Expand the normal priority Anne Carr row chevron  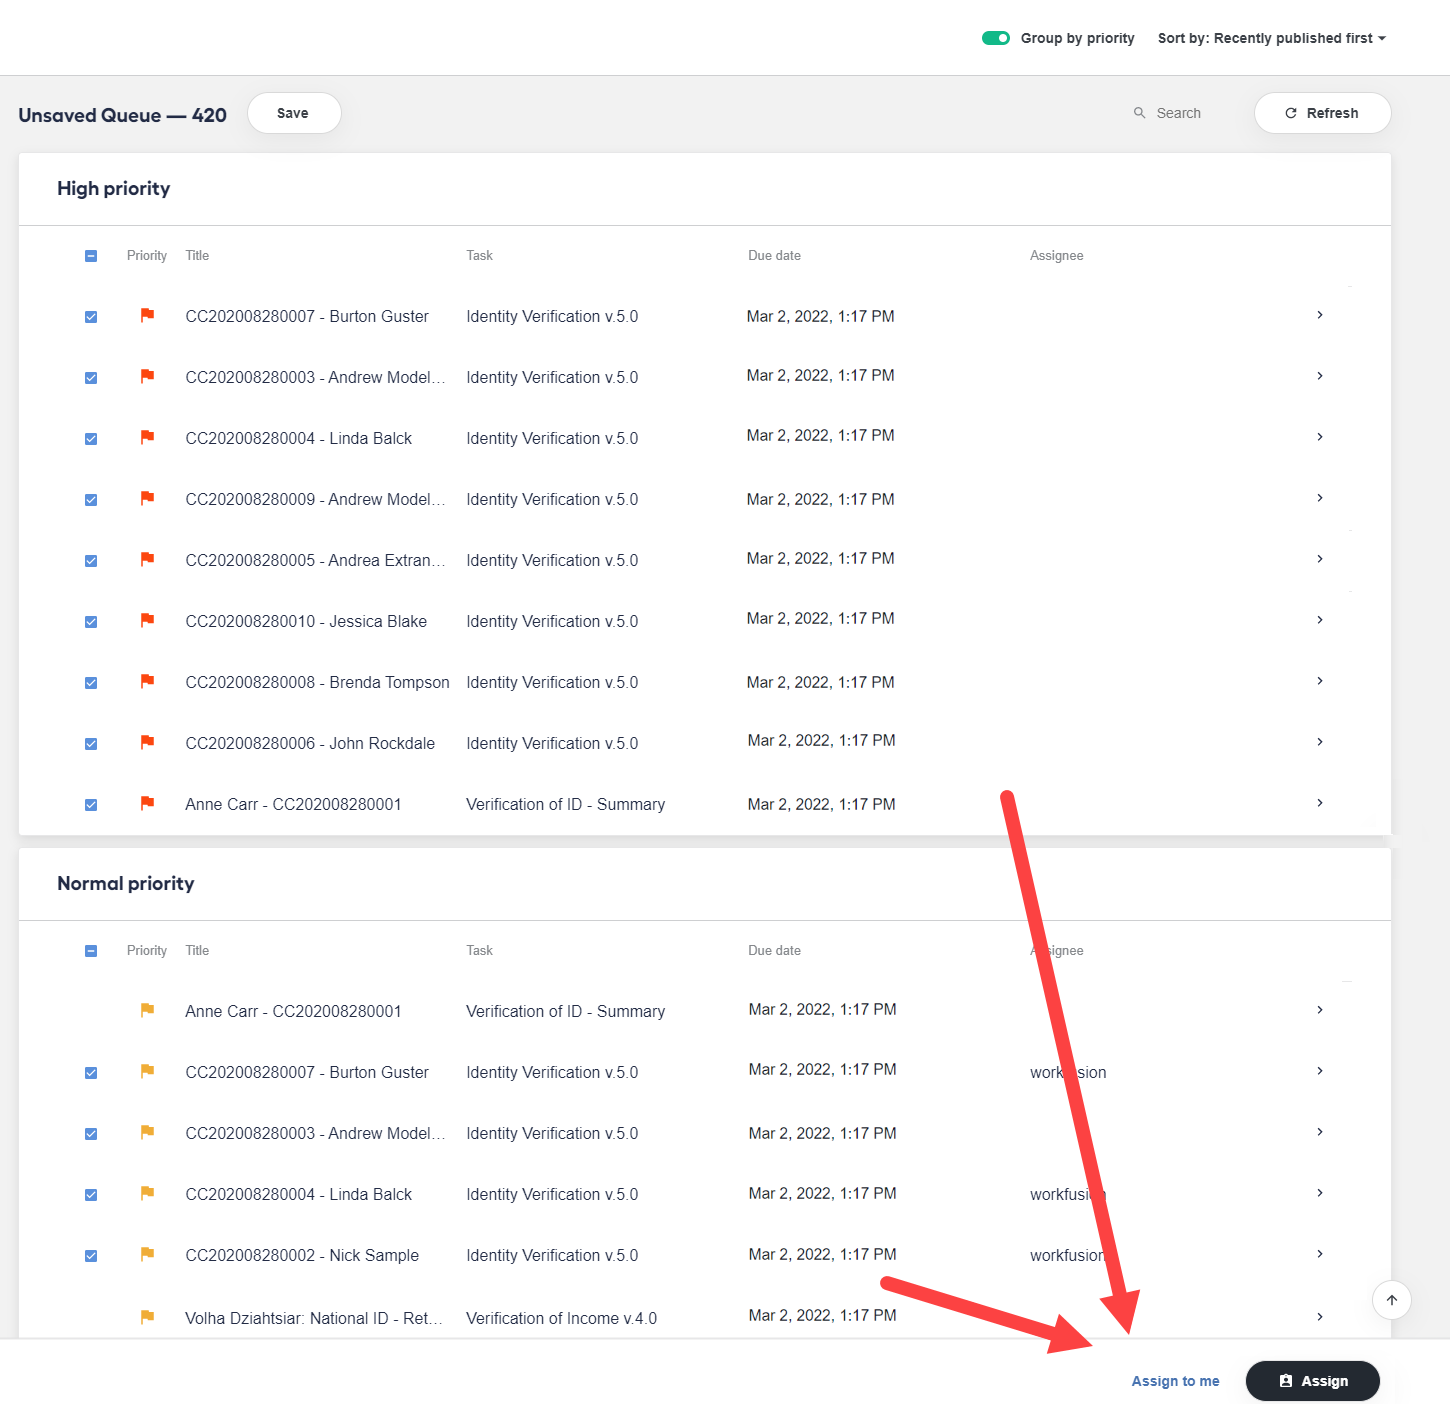(x=1320, y=1010)
